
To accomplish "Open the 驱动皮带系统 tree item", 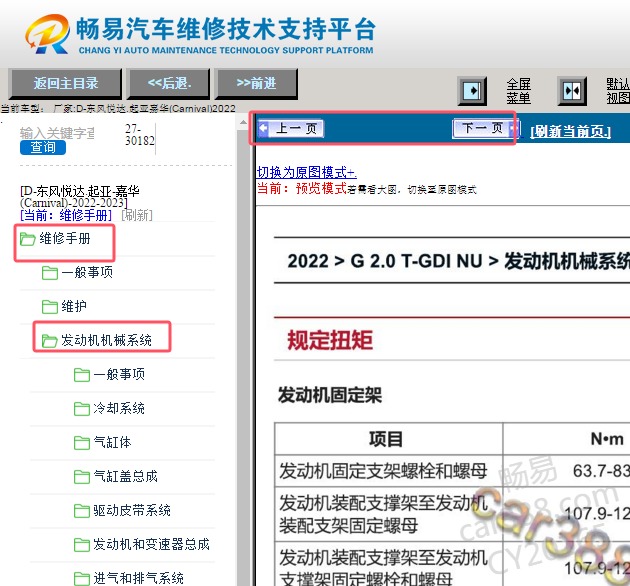I will point(132,511).
